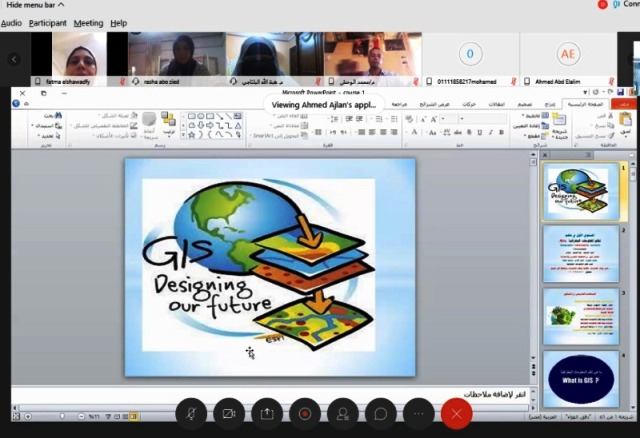Open the chat bubble icon
Viewport: 640px width, 438px height.
(x=381, y=413)
